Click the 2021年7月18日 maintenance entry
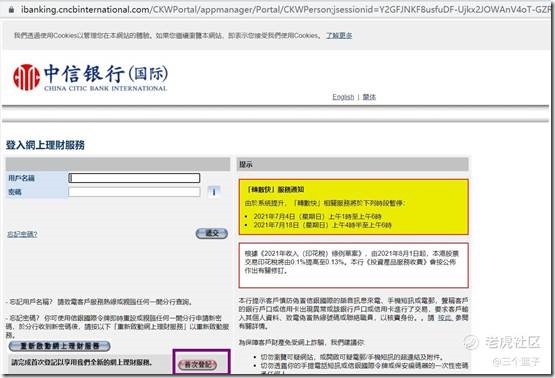 [322, 225]
